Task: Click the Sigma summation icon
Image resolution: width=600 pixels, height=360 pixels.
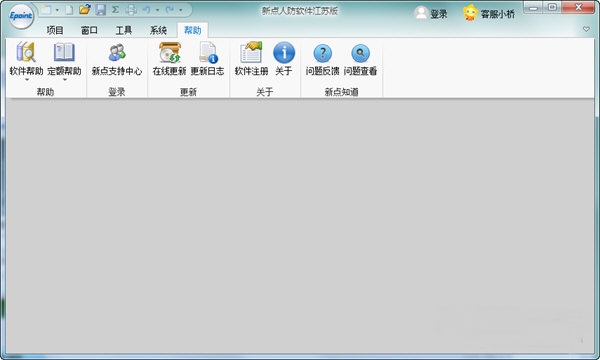Action: [x=116, y=10]
